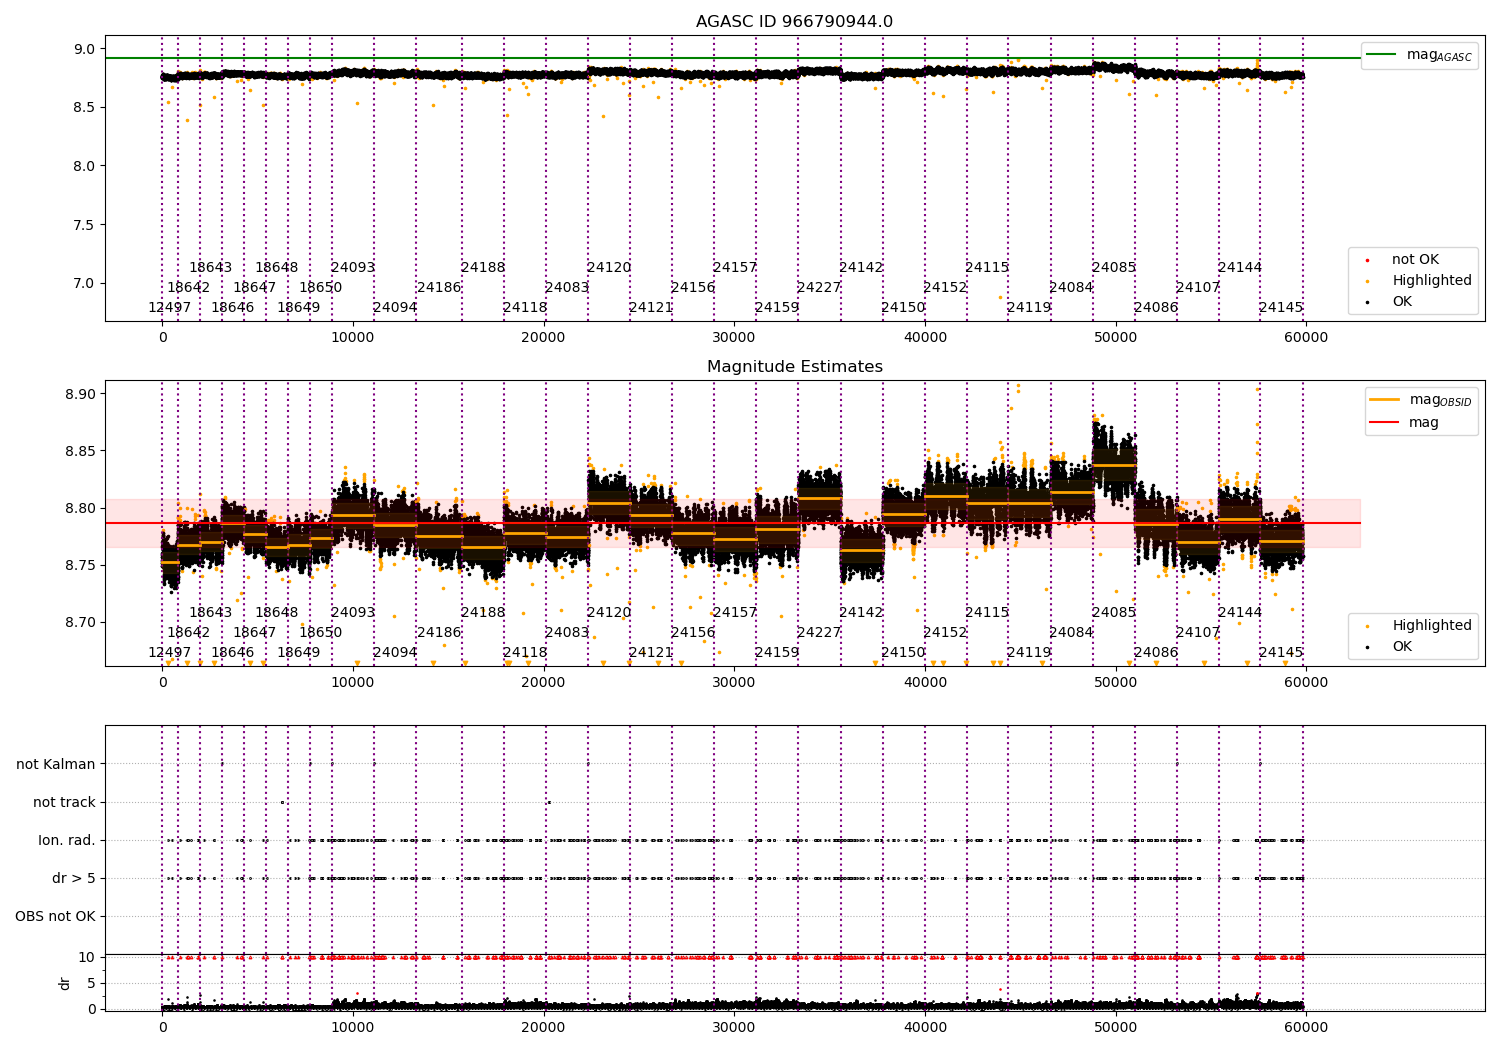This screenshot has width=1500, height=1050.
Task: Click the 8.70 tick on Magnitude Estimates axis
Action: click(x=80, y=622)
